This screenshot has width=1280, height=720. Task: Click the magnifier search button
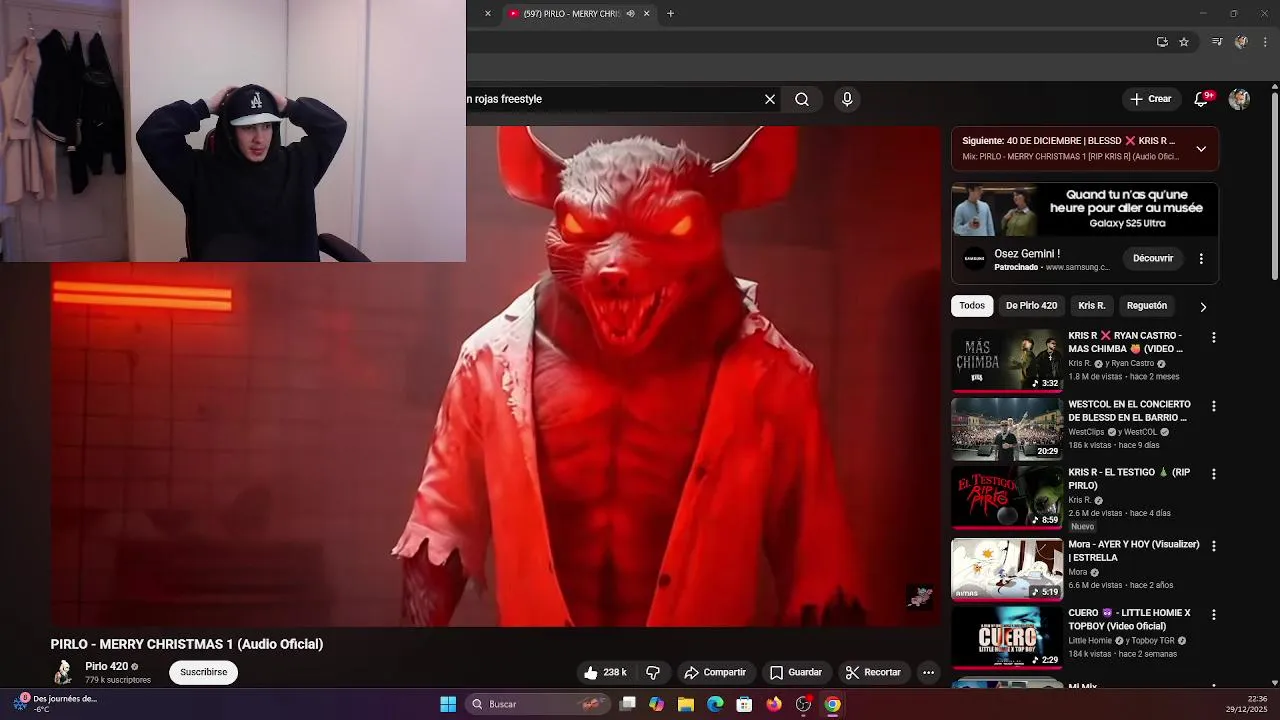[802, 99]
